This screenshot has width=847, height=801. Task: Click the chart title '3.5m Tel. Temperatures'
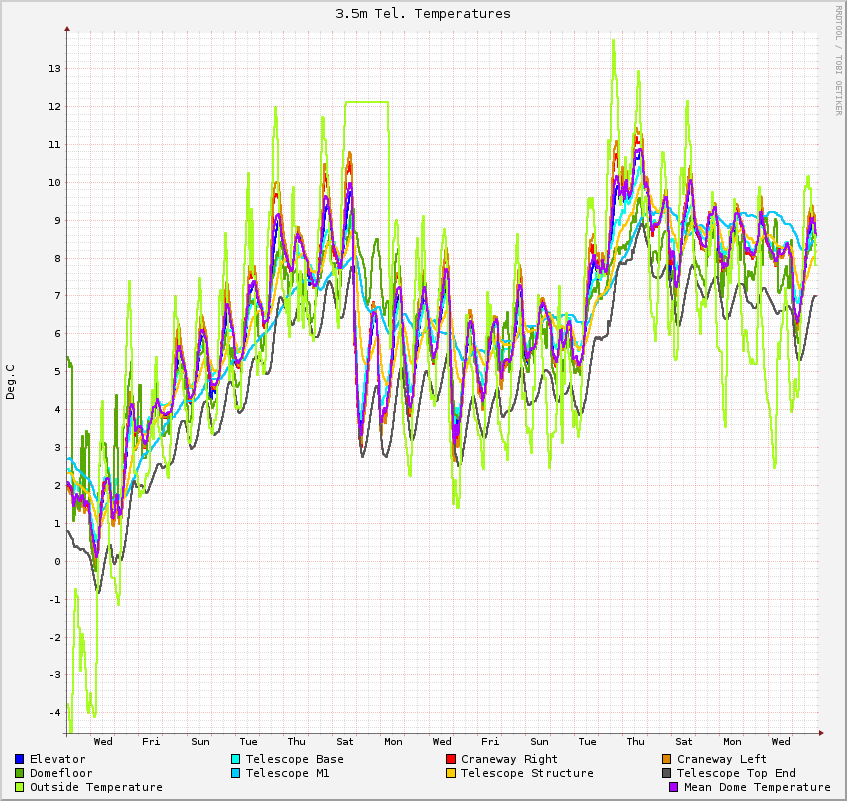tap(423, 14)
